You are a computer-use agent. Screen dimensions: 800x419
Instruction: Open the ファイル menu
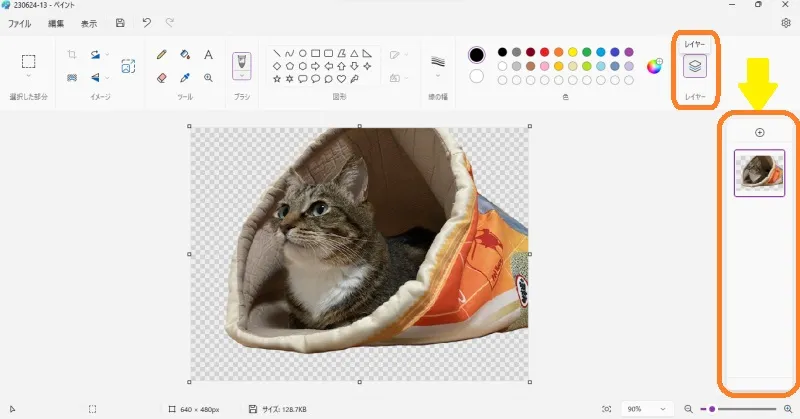pyautogui.click(x=20, y=22)
